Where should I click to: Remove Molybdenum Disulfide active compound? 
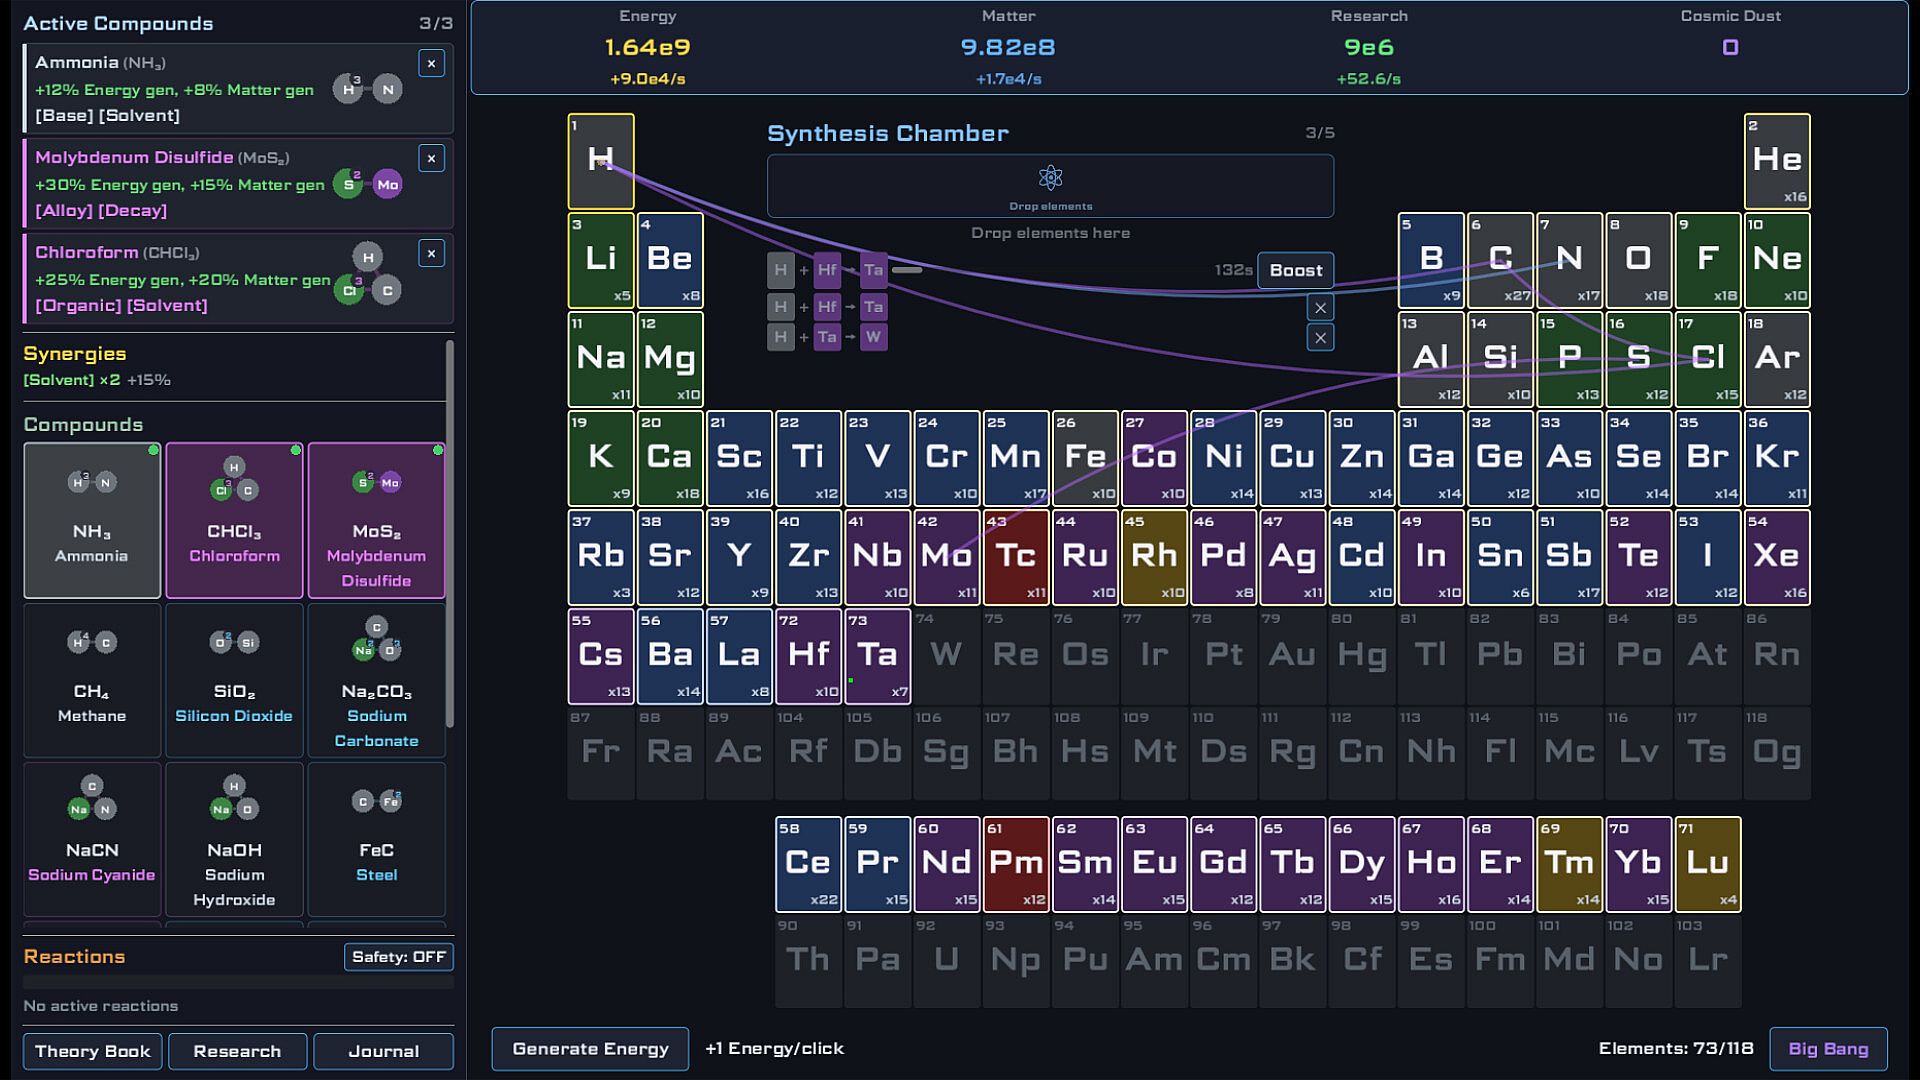(x=431, y=159)
